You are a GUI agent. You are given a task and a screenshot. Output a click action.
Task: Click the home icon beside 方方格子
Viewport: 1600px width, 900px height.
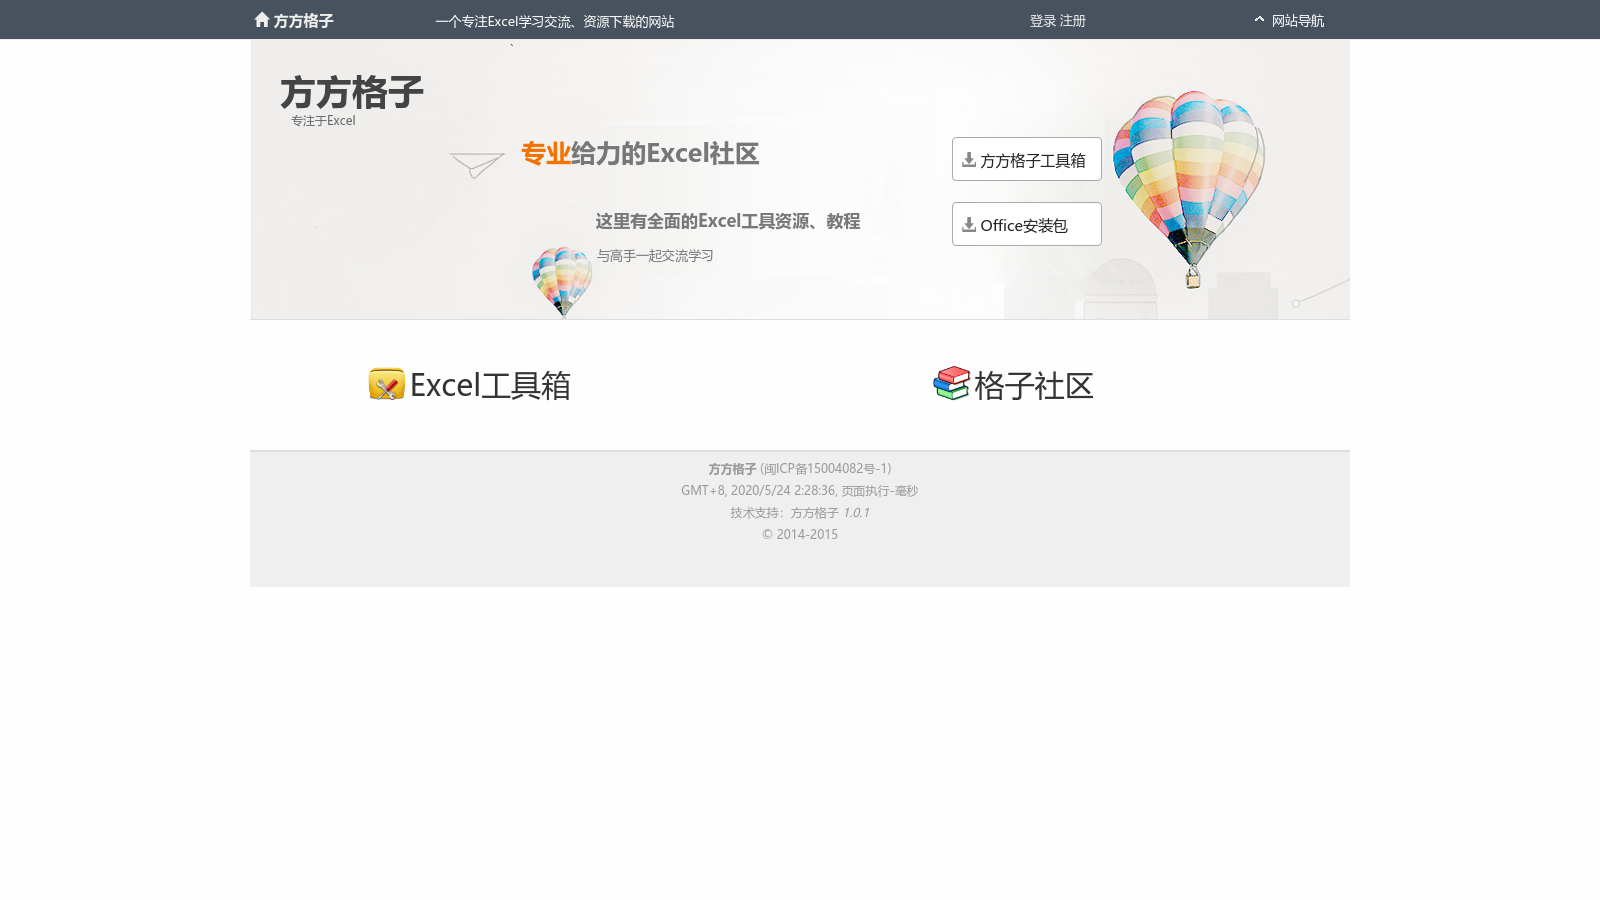262,20
